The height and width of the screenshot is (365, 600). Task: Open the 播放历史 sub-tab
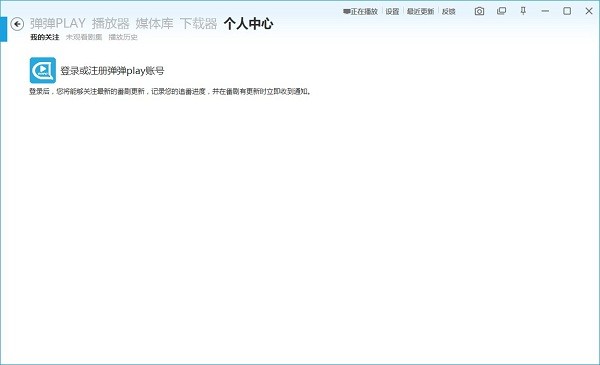click(x=123, y=37)
